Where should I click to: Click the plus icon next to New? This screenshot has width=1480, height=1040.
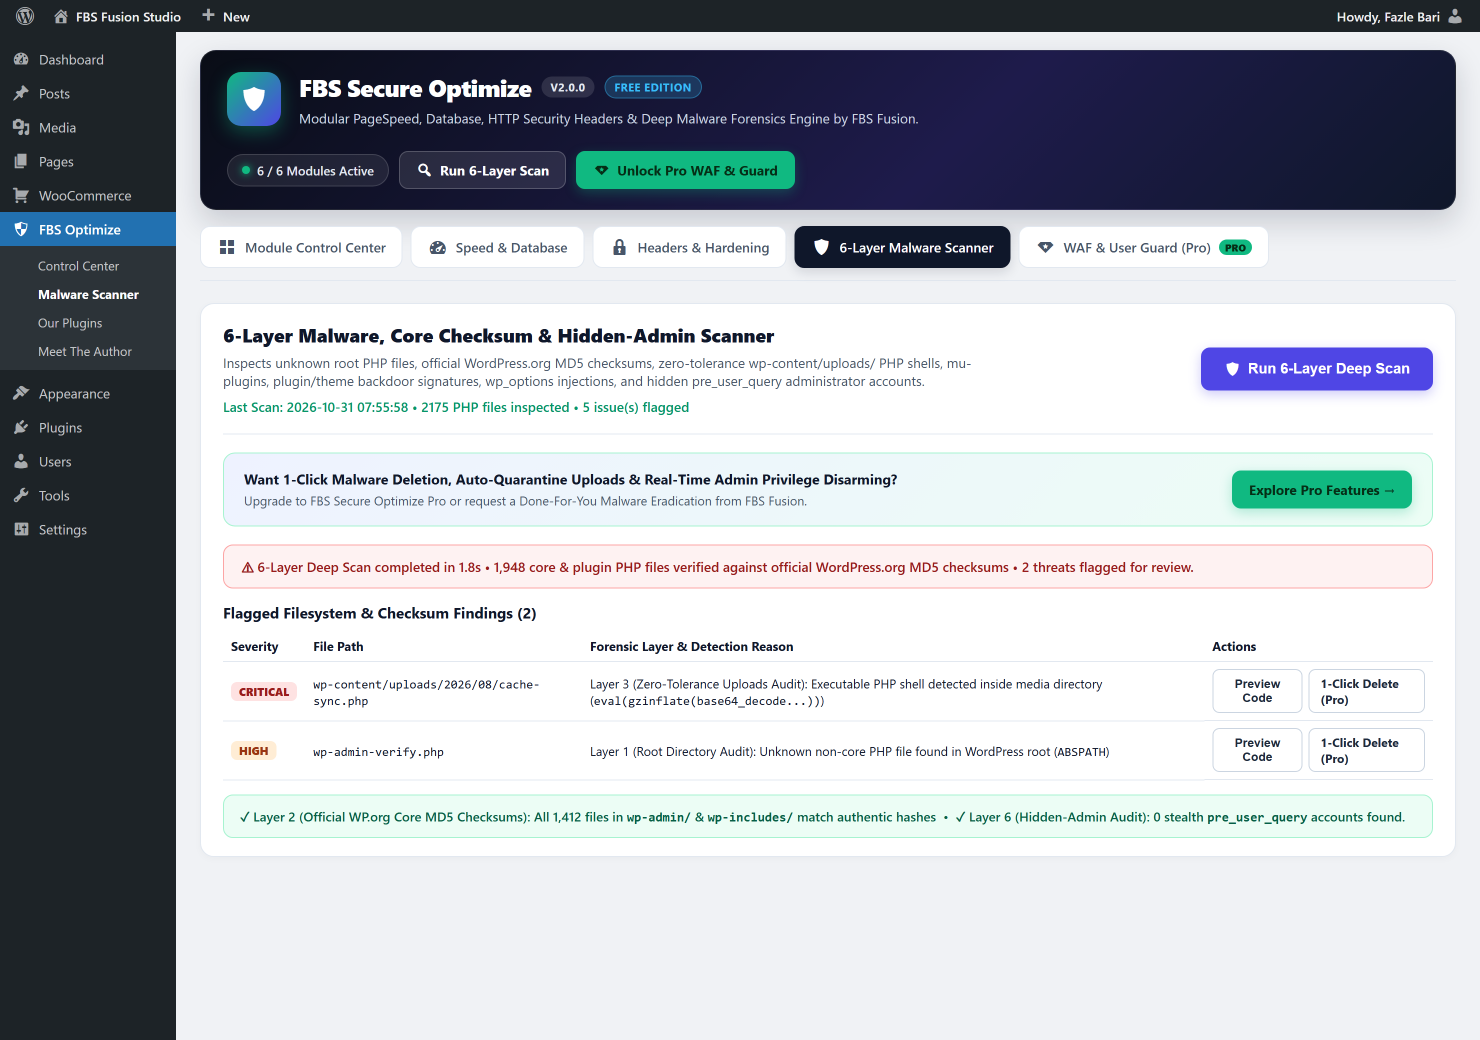tap(208, 15)
